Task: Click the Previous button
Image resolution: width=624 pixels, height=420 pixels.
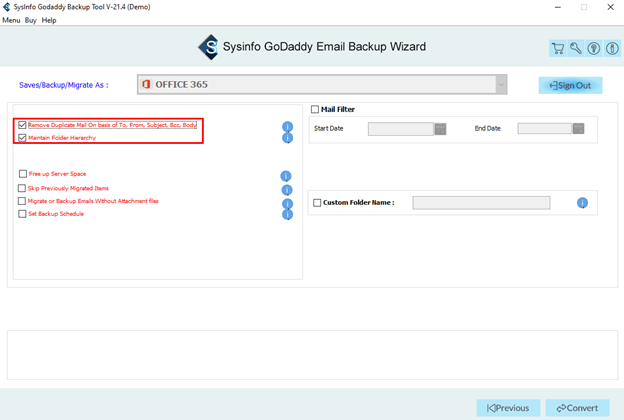Action: coord(508,408)
